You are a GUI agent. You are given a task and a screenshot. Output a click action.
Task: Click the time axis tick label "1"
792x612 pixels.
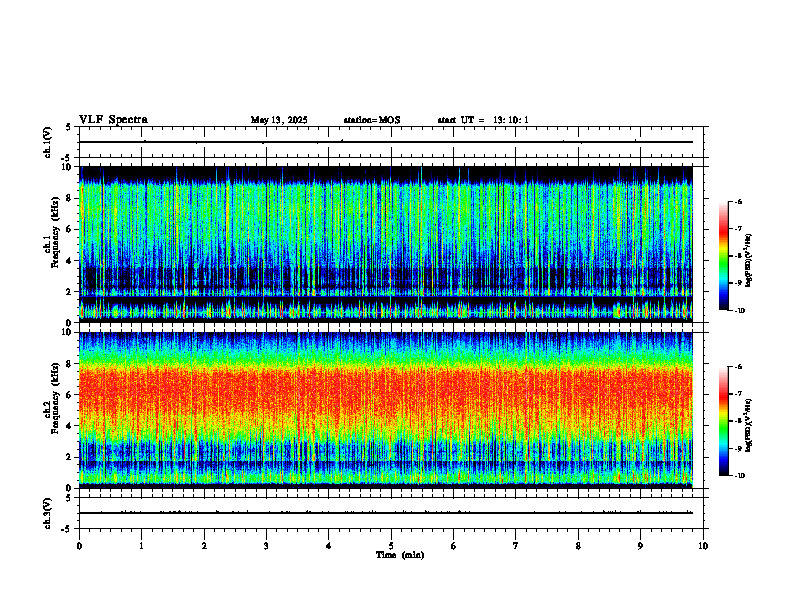point(141,546)
